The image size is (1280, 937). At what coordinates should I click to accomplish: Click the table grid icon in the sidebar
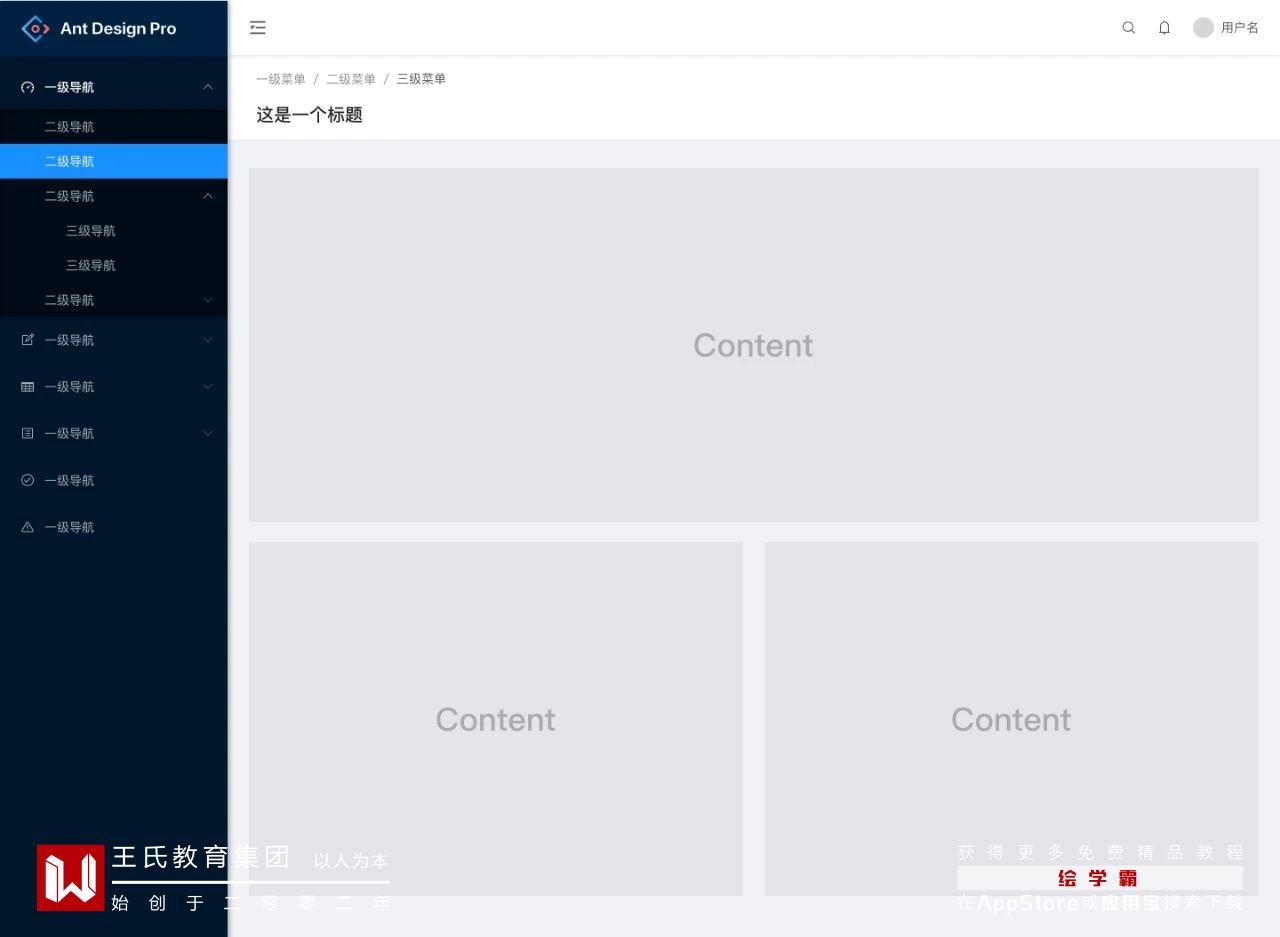pos(28,387)
